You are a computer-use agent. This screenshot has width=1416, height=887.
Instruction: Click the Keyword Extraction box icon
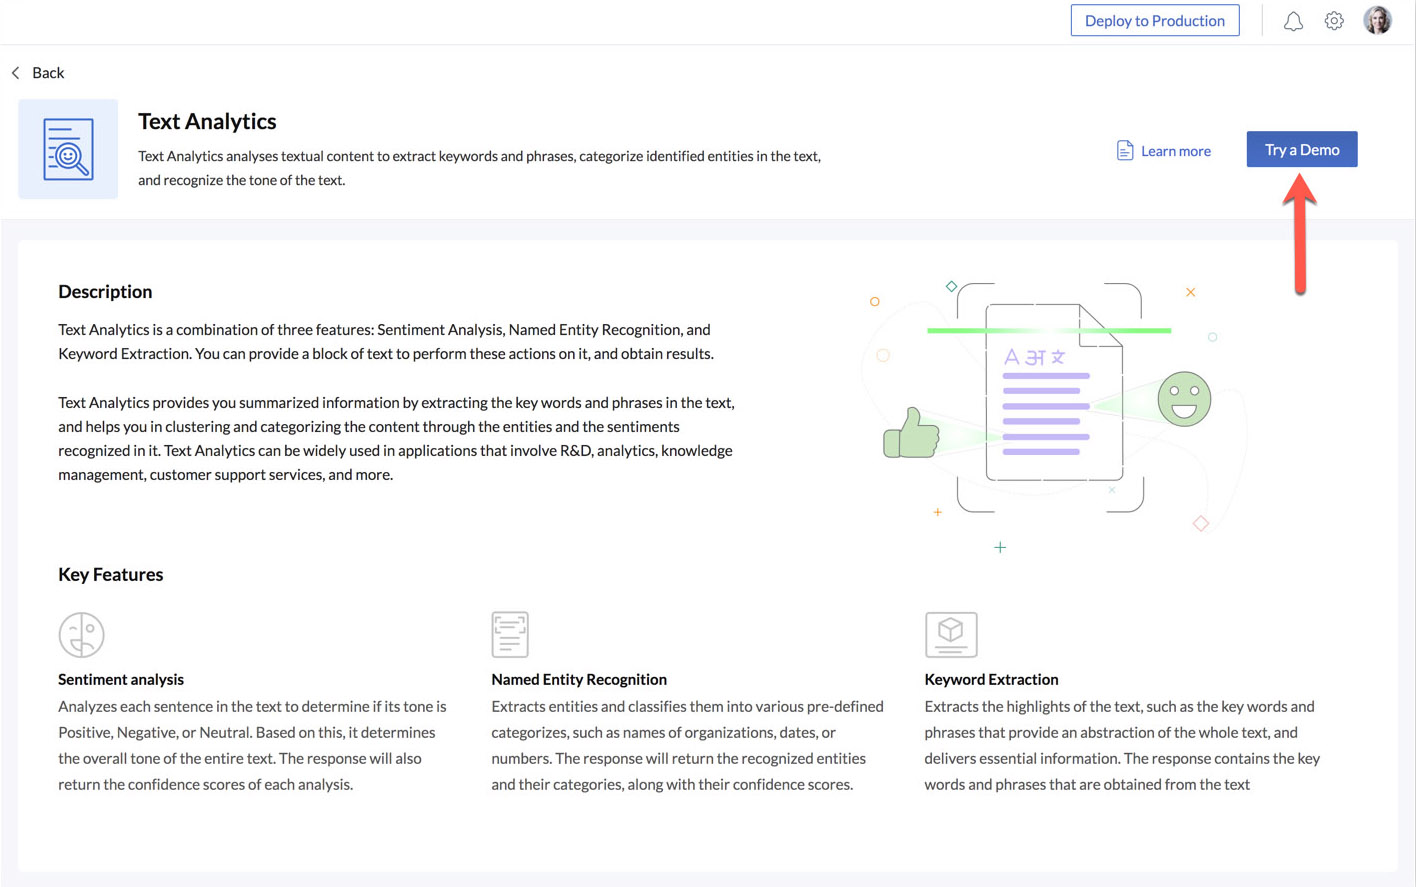(x=950, y=634)
